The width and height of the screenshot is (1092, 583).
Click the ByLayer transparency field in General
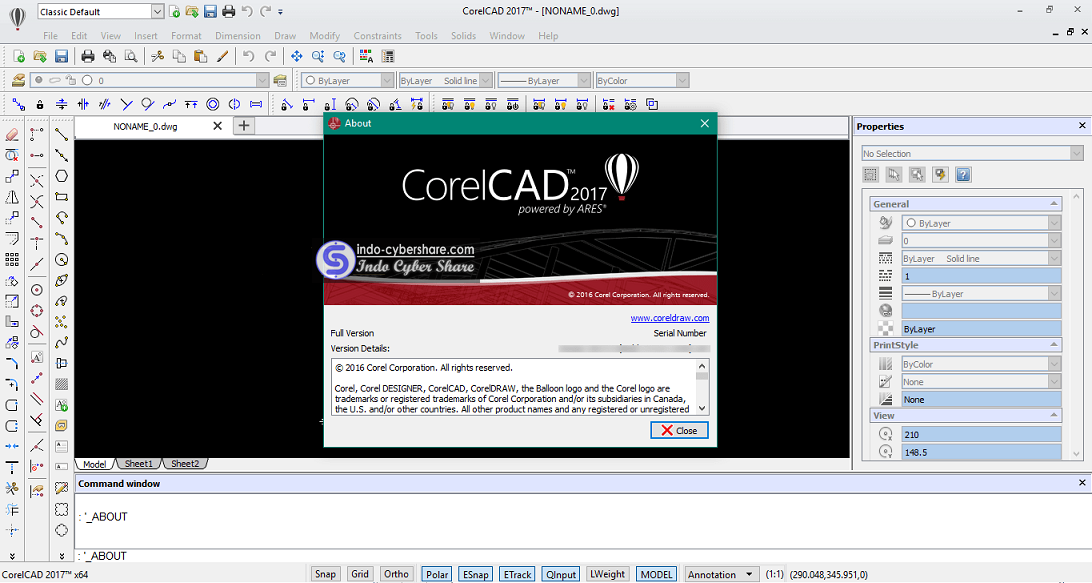pos(981,329)
